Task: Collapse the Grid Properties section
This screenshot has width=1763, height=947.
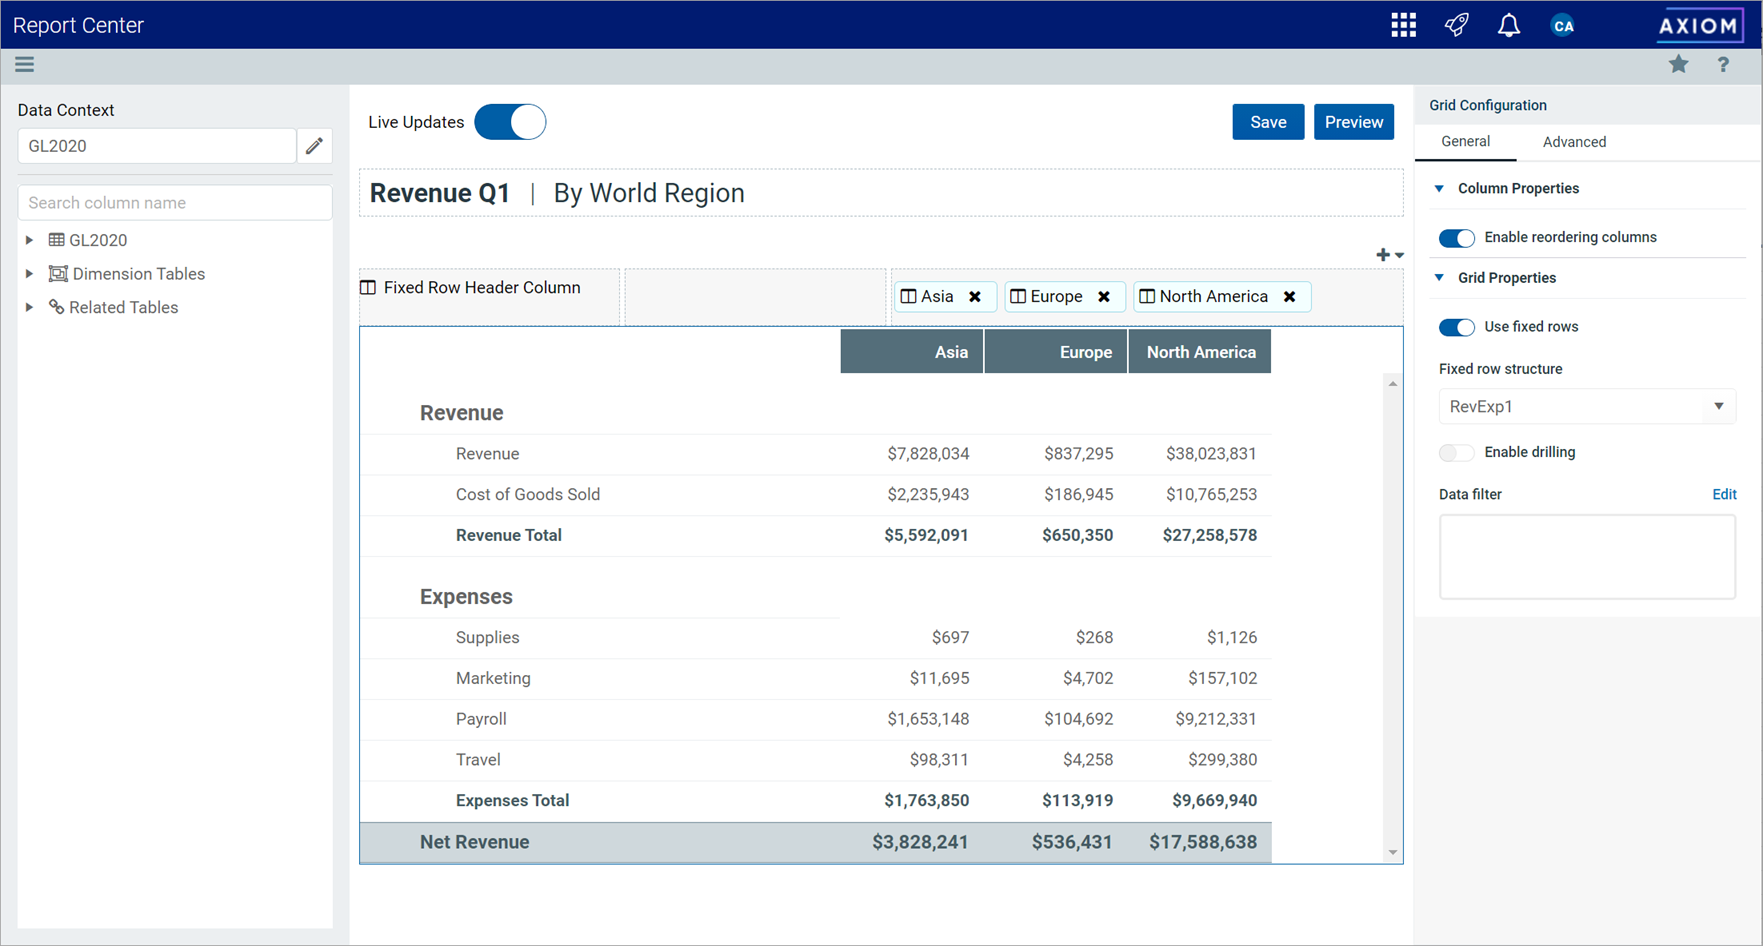Action: click(x=1439, y=278)
